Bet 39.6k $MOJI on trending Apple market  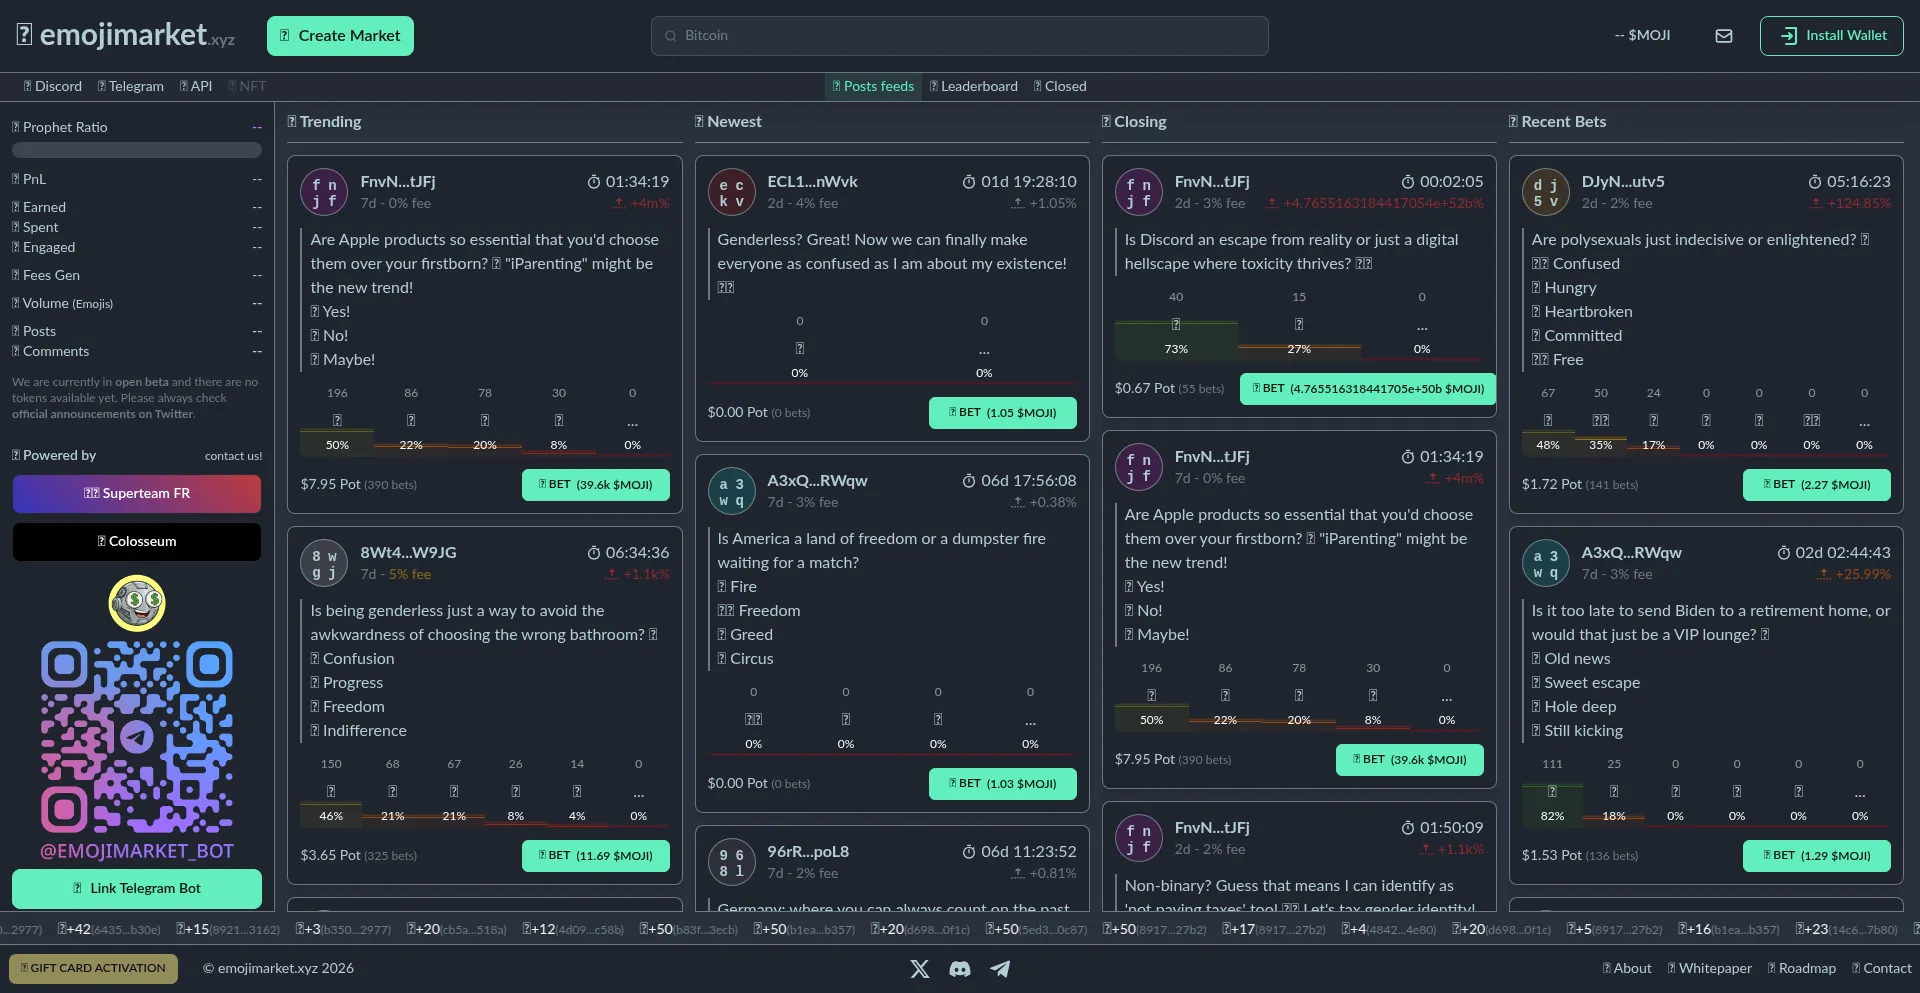coord(595,484)
